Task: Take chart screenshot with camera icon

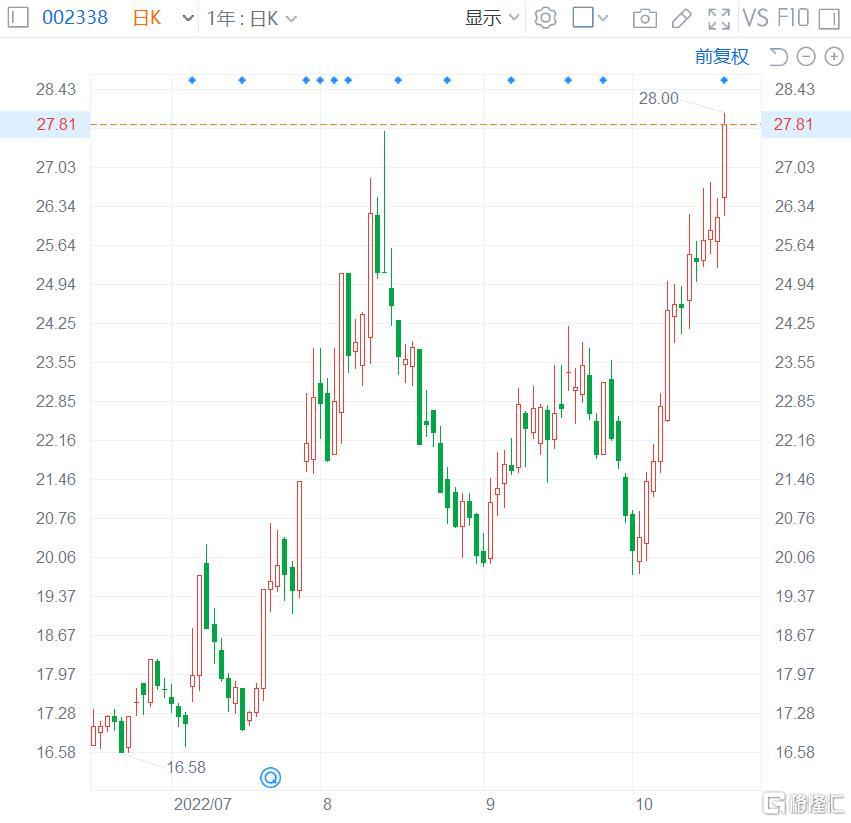Action: coord(645,19)
